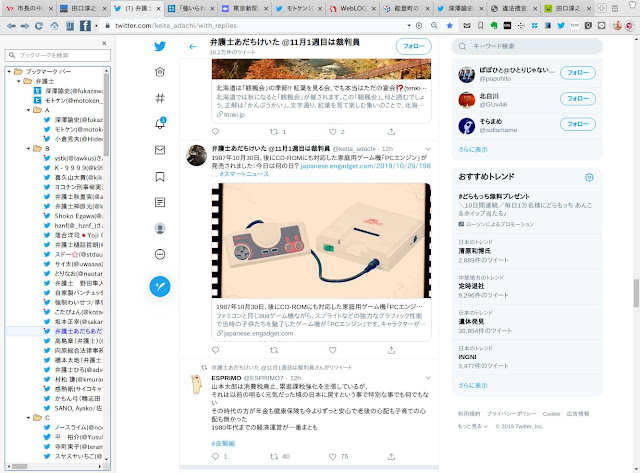Like the ESPRIMO tweet with 75 likes
The height and width of the screenshot is (473, 640).
pos(333,457)
